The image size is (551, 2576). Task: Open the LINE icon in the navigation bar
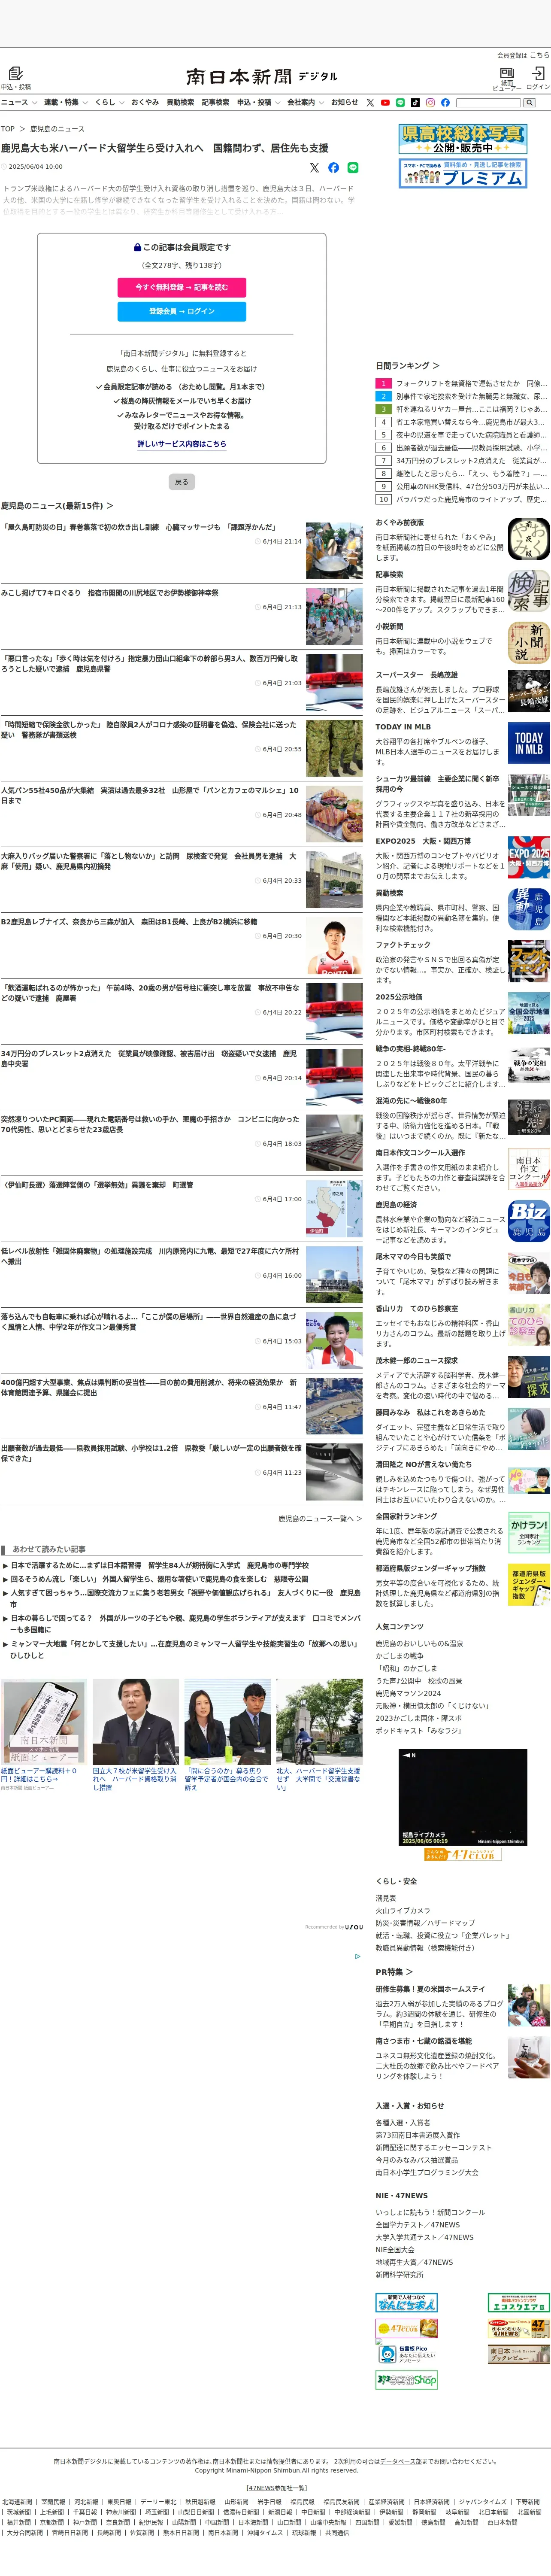(400, 102)
